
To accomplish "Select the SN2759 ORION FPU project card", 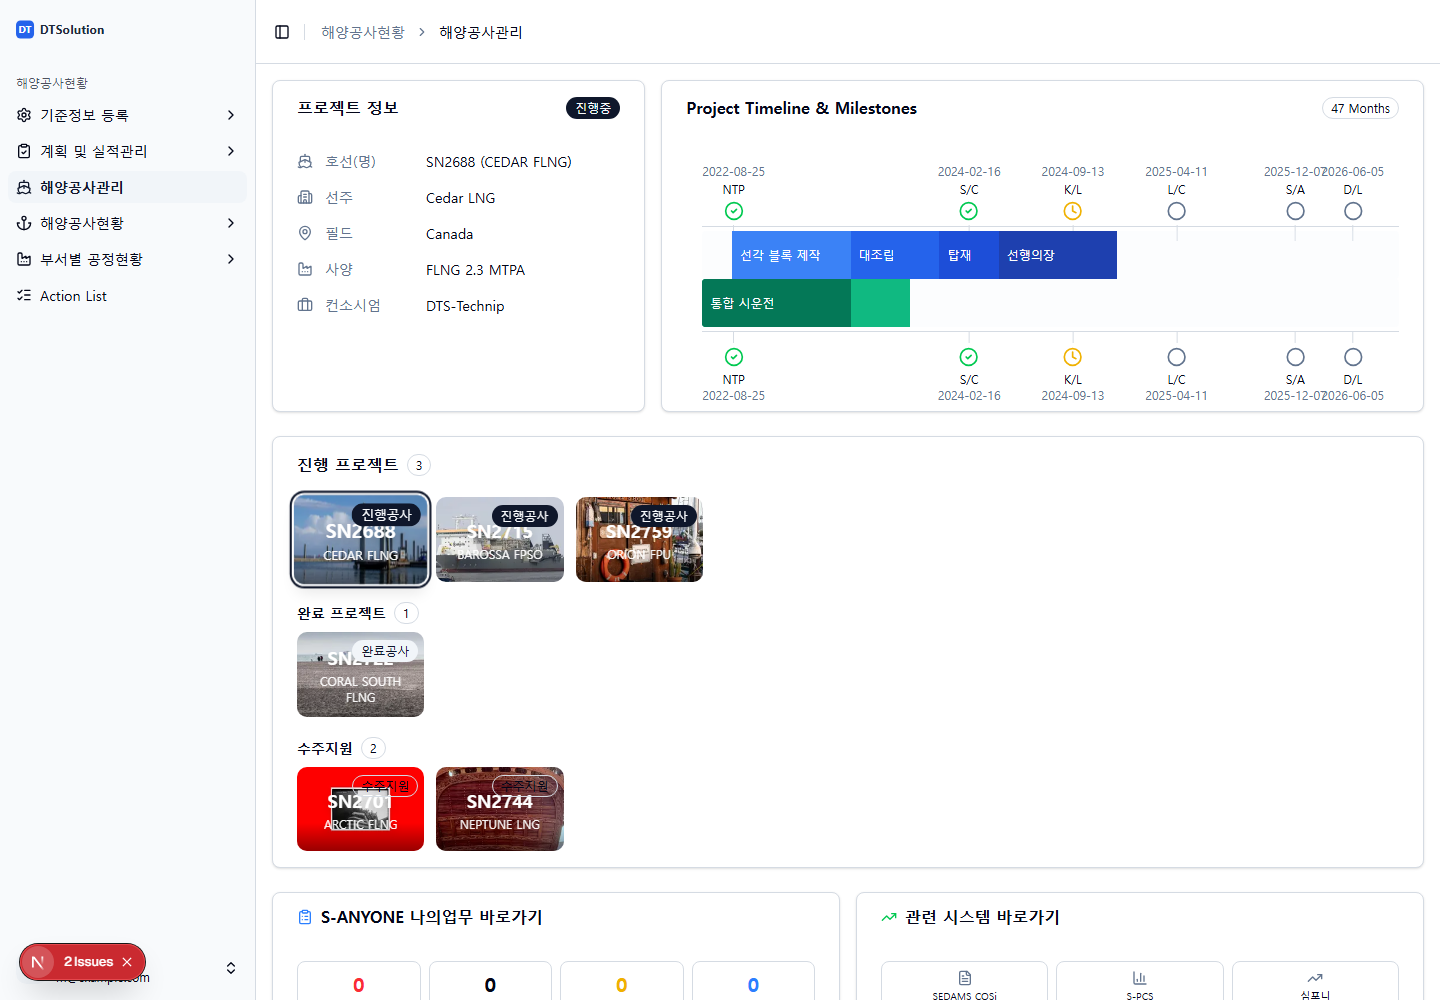I will point(639,539).
